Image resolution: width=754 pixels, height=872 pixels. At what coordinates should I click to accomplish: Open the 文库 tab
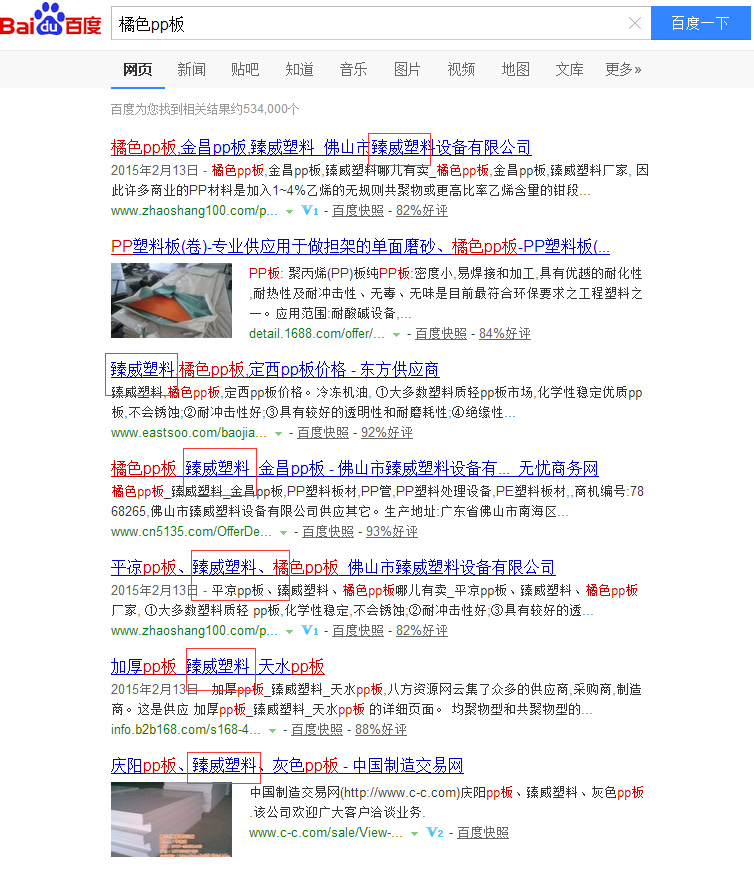coord(569,70)
